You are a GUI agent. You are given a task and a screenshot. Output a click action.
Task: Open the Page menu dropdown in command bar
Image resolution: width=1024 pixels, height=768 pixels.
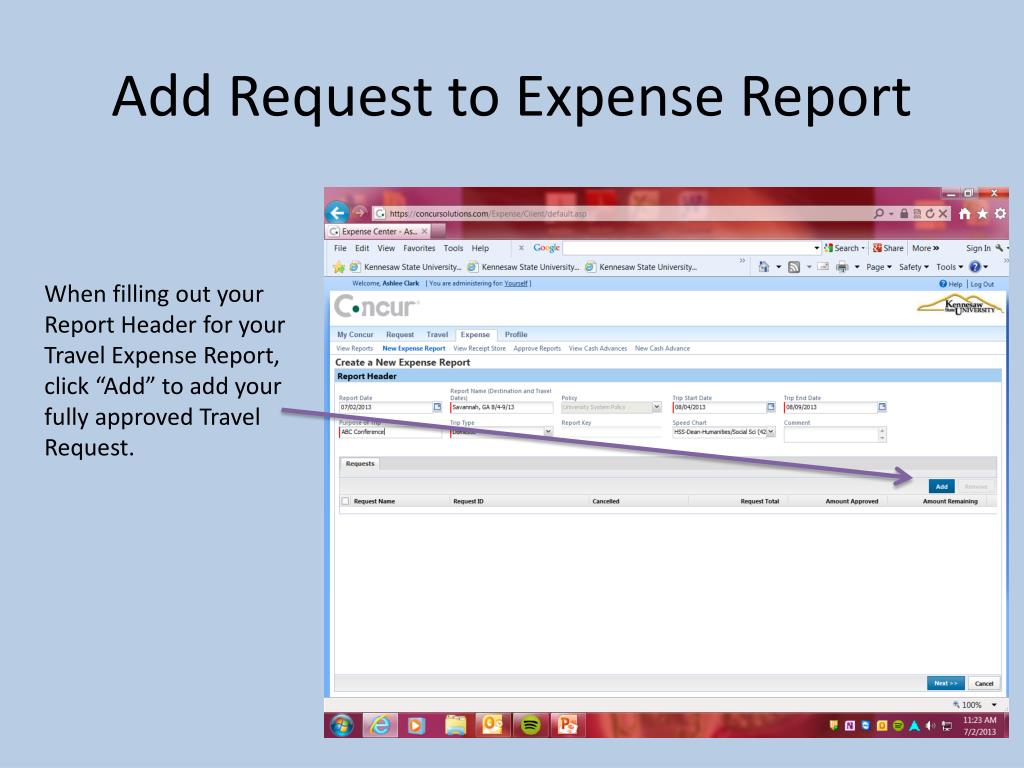[x=878, y=266]
